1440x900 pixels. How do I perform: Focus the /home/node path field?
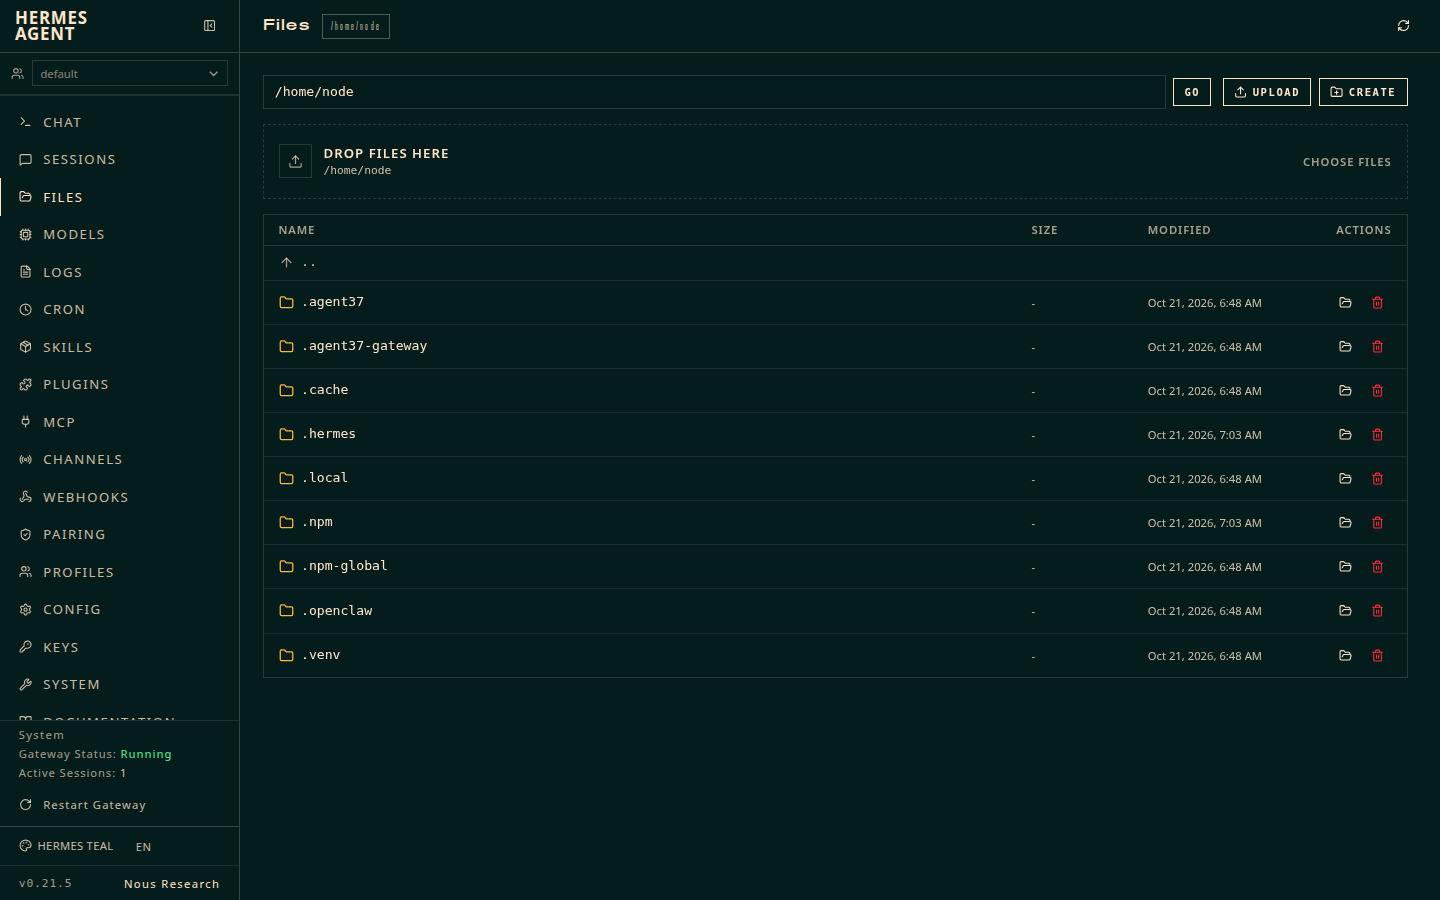point(714,92)
